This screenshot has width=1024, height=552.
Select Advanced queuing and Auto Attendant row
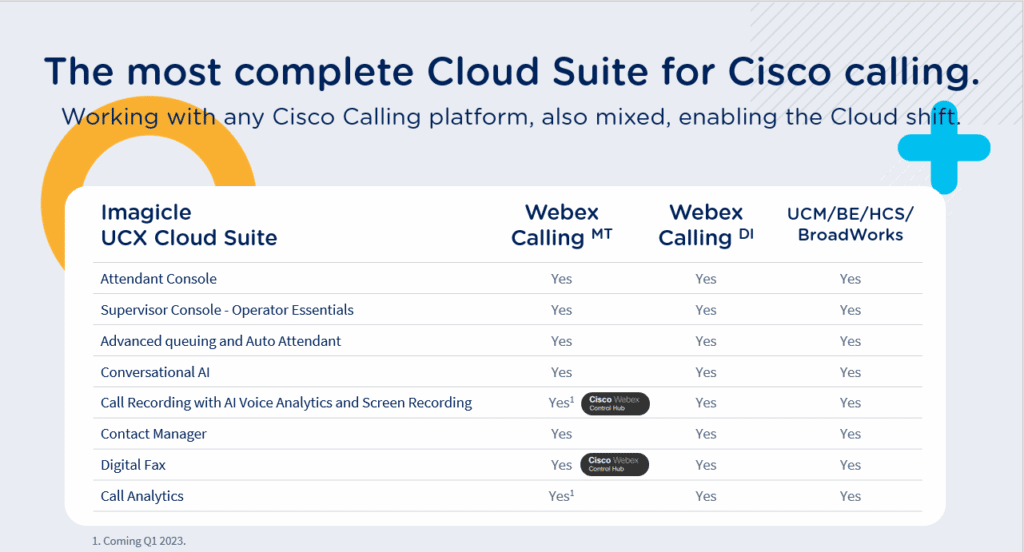tap(220, 341)
